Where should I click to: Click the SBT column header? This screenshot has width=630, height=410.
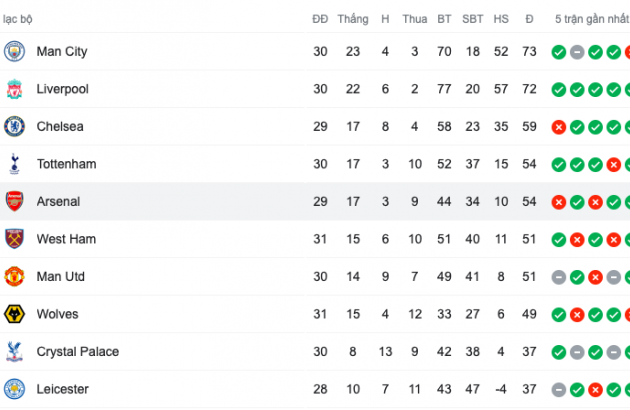click(x=473, y=18)
